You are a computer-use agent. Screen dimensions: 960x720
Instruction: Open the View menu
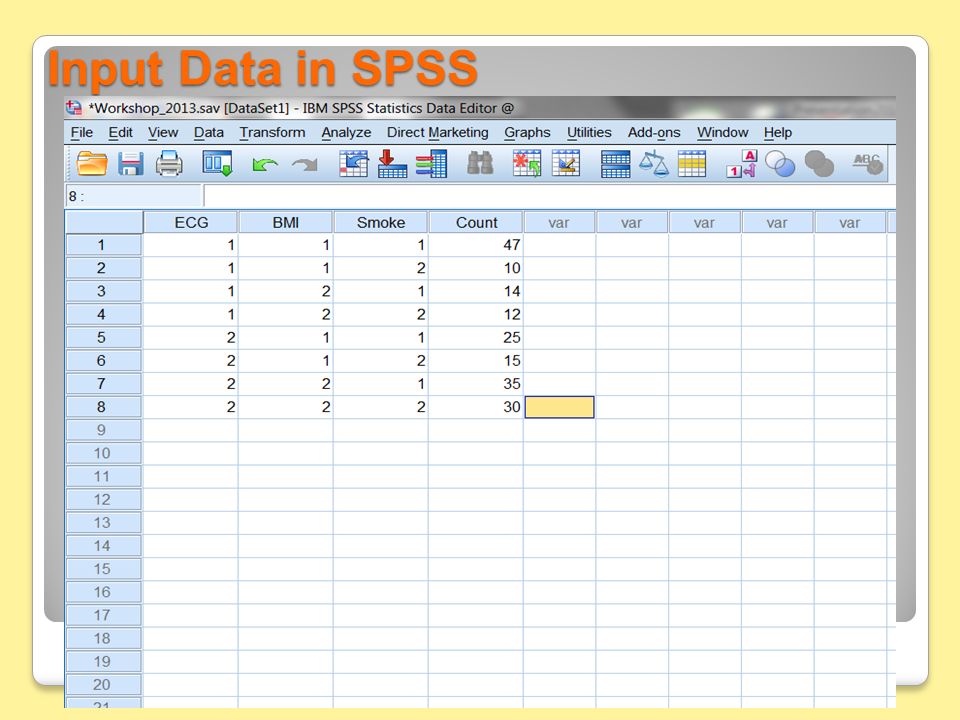tap(163, 132)
